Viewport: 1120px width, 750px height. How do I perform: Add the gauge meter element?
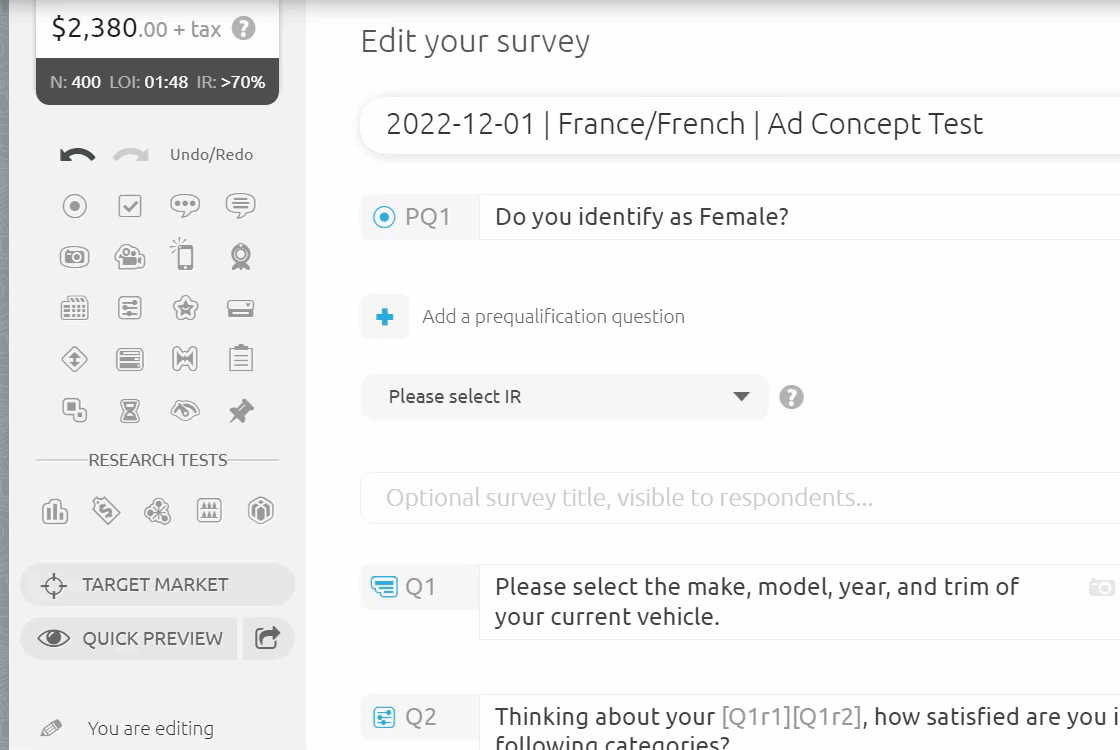point(185,411)
